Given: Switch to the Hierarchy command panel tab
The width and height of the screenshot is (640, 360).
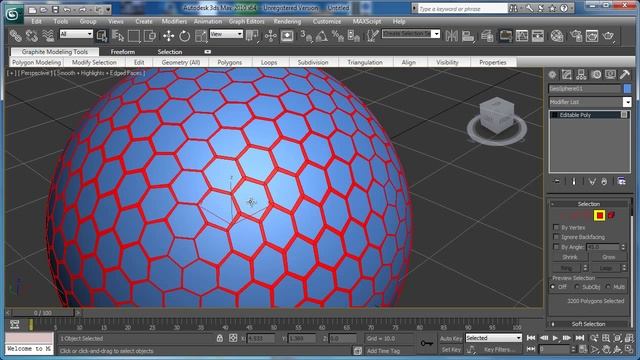Looking at the screenshot, I should [581, 75].
